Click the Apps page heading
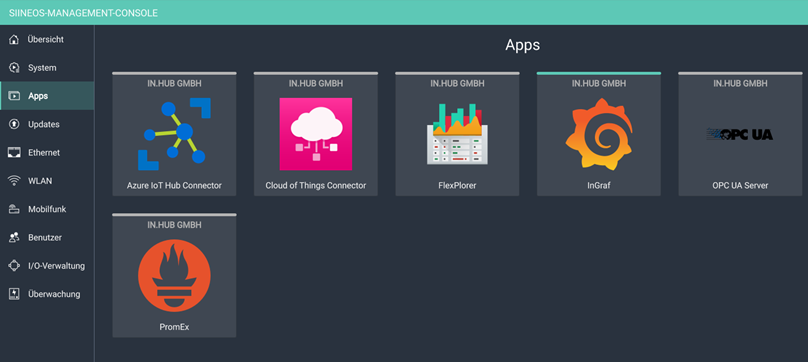 (x=523, y=45)
